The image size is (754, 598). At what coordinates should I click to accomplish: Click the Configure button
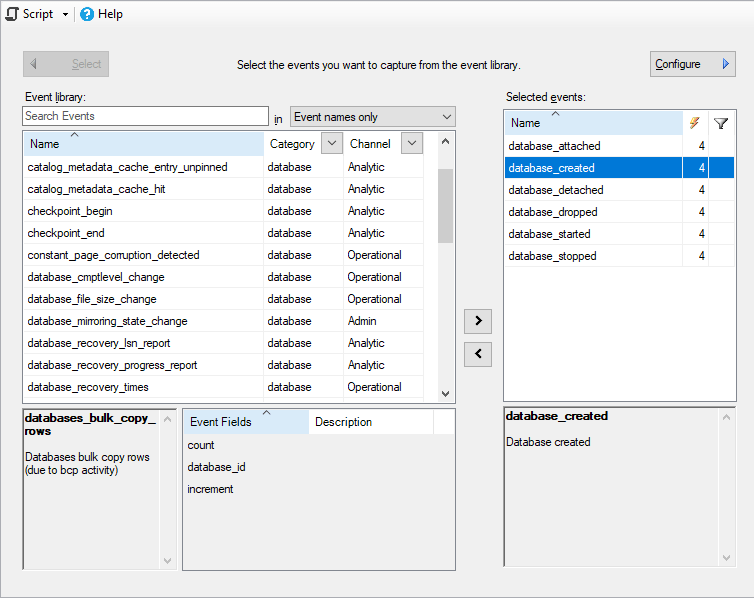click(x=692, y=64)
